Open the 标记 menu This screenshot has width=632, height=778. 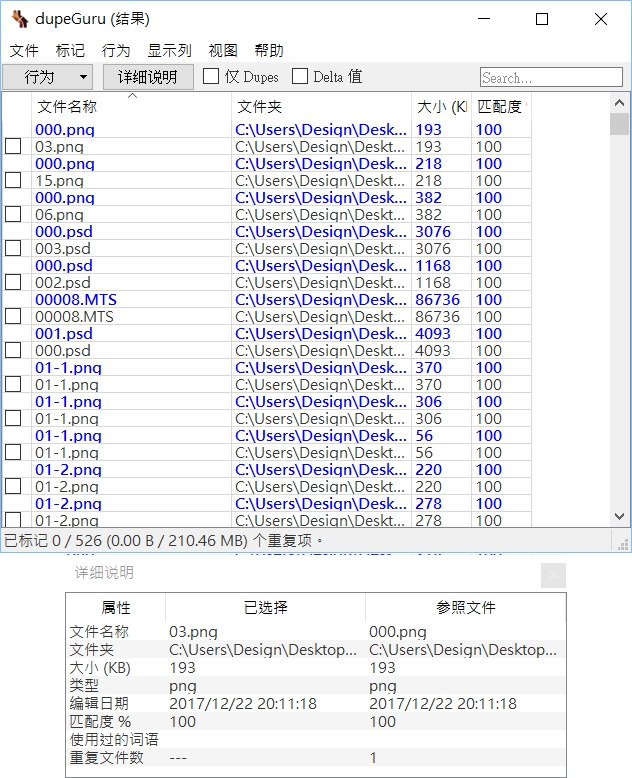(70, 51)
